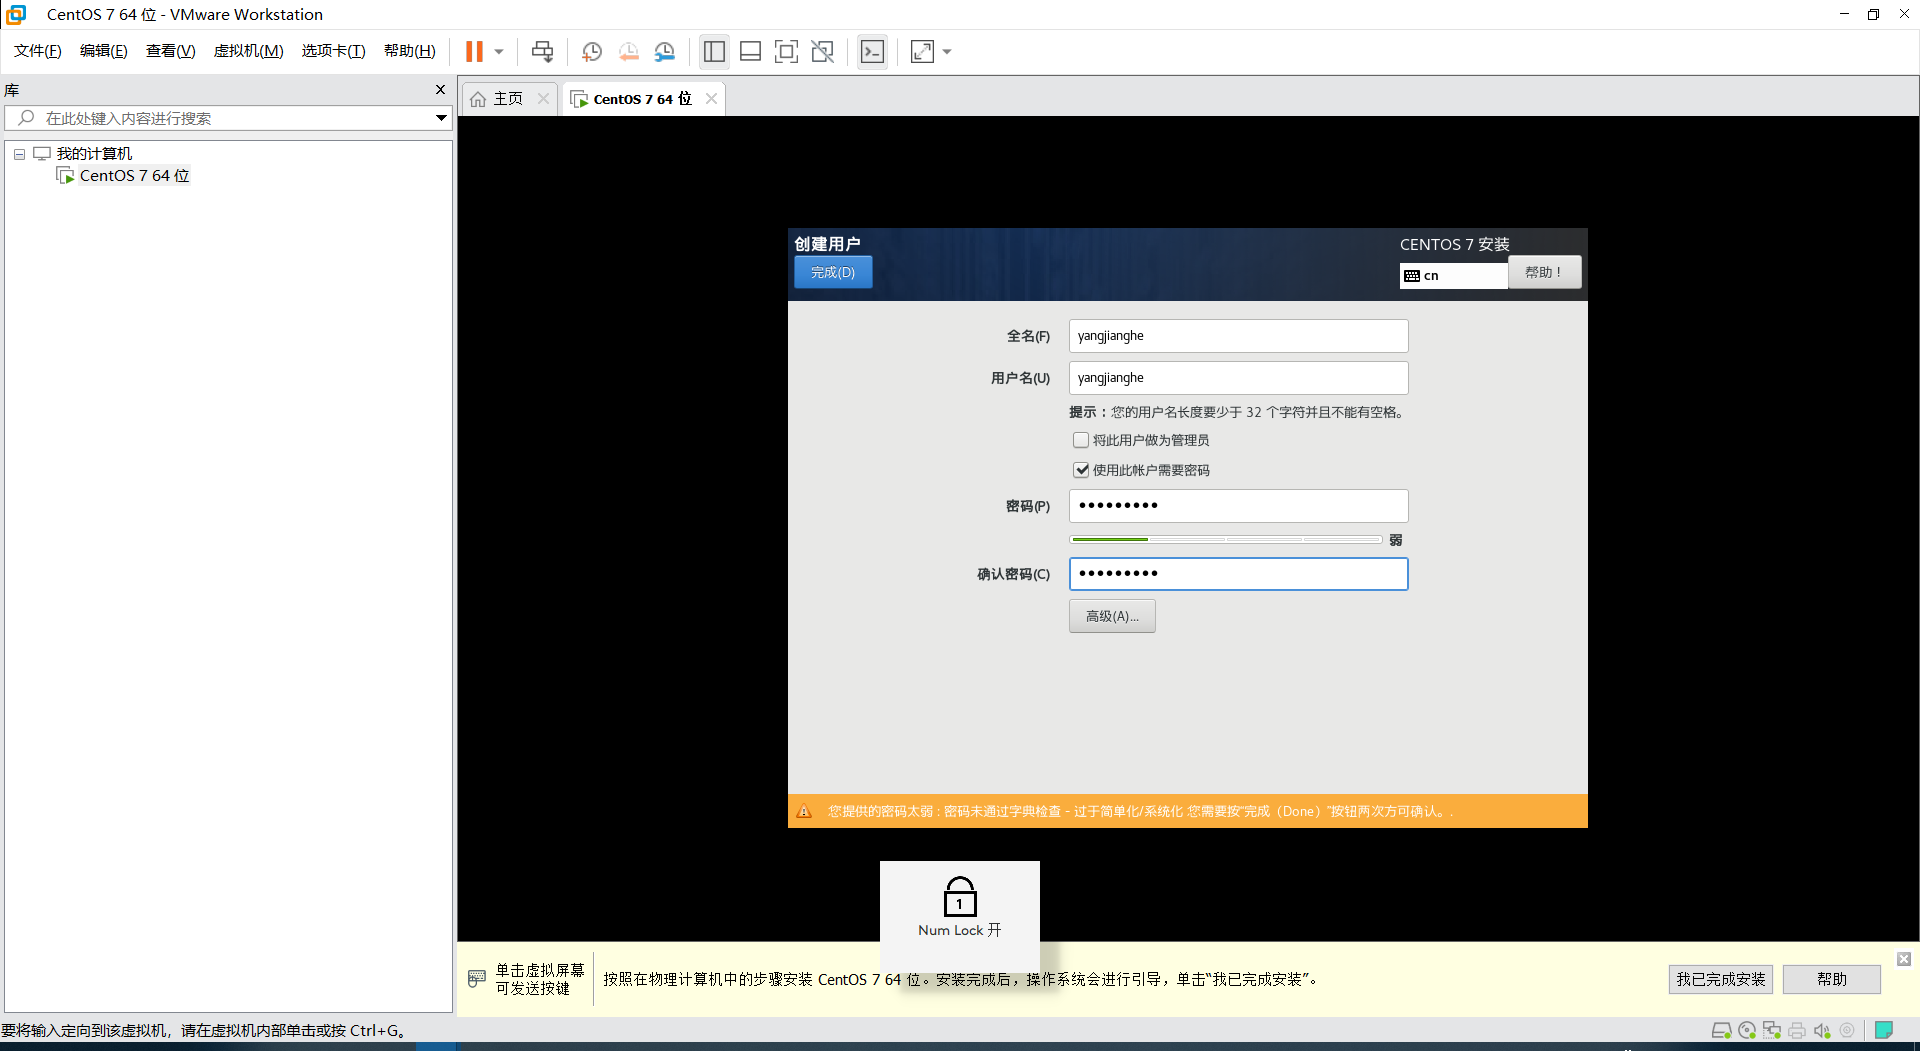Open the 虚拟机(M) menu
The width and height of the screenshot is (1920, 1051).
(249, 51)
